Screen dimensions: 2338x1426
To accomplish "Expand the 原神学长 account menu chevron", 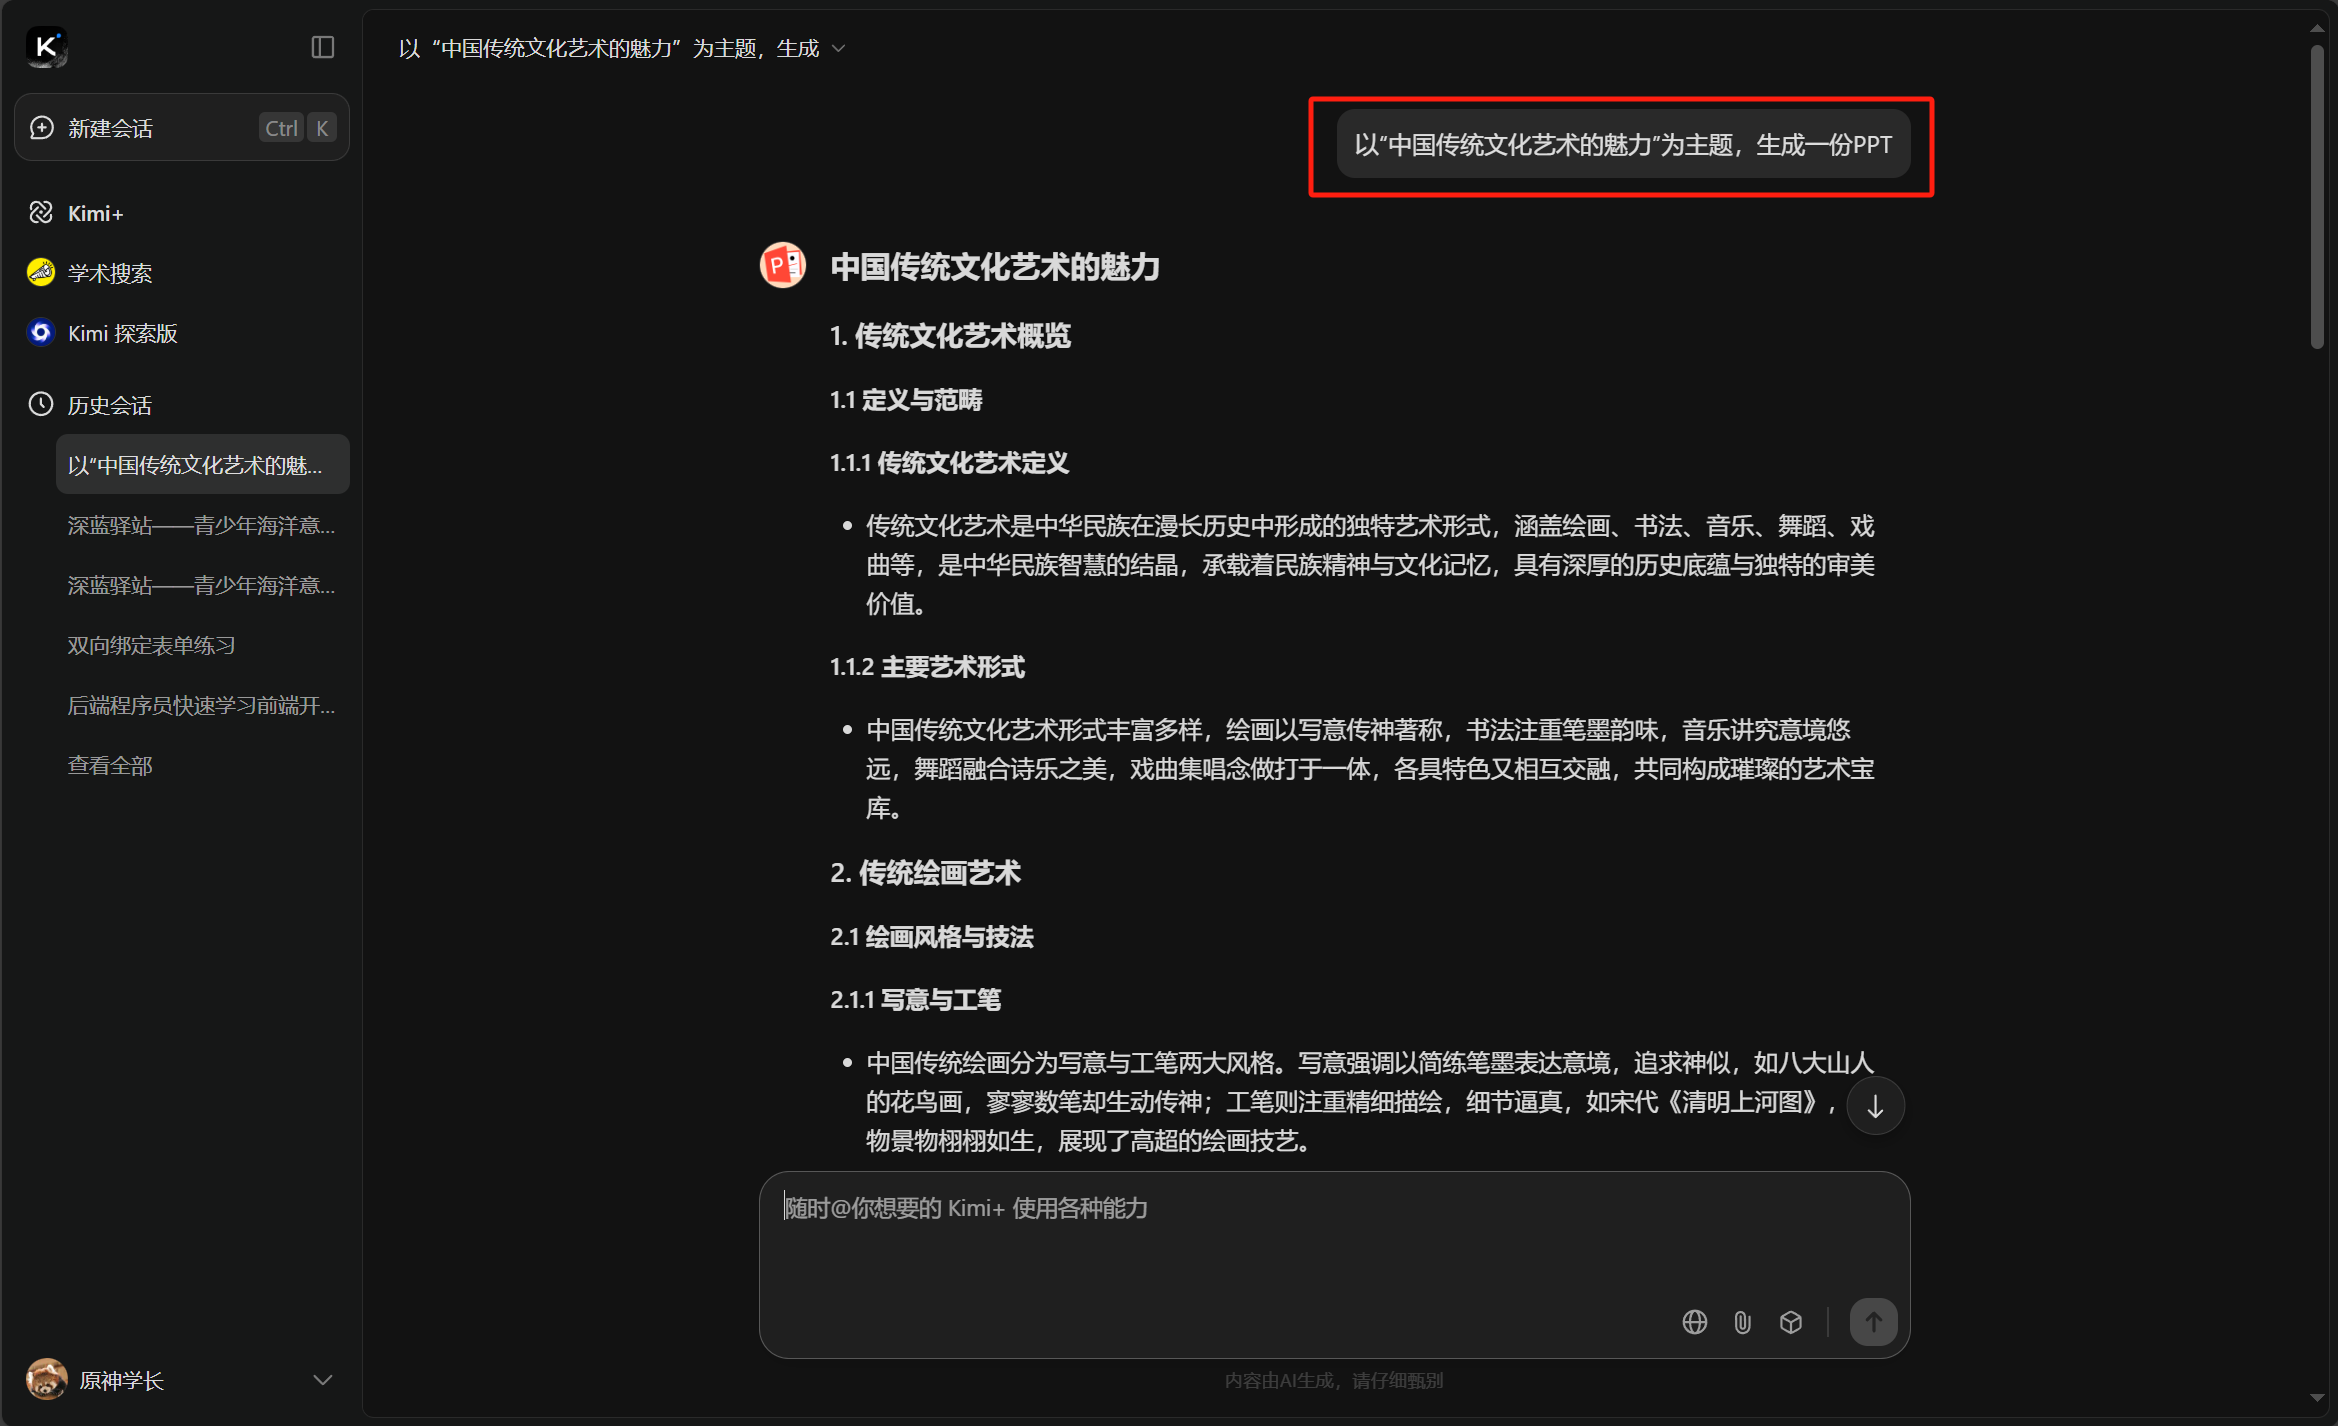I will (322, 1380).
